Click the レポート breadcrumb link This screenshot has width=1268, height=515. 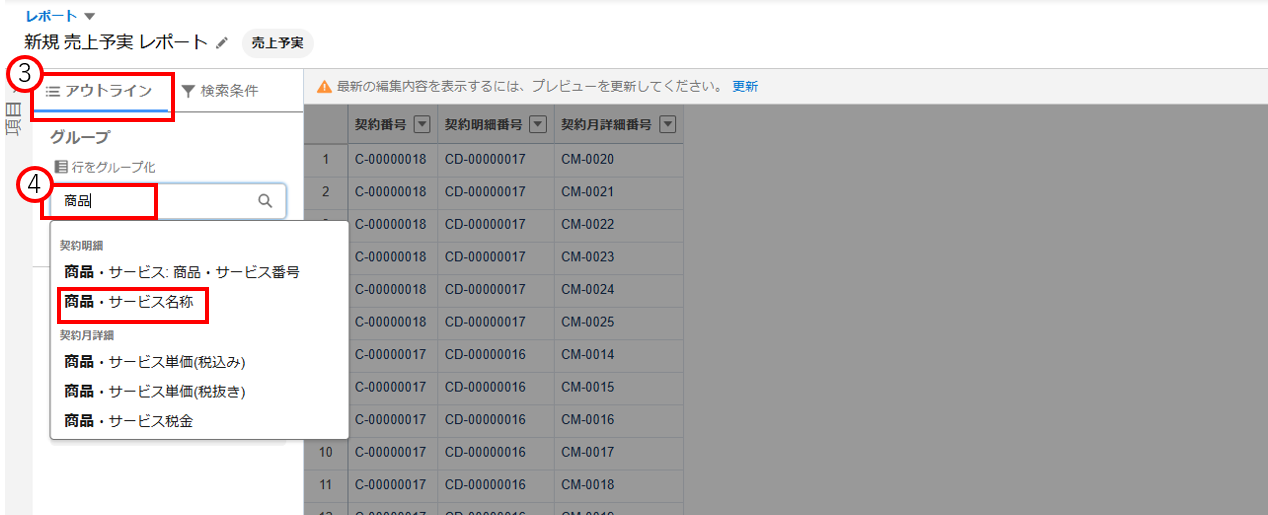[51, 16]
